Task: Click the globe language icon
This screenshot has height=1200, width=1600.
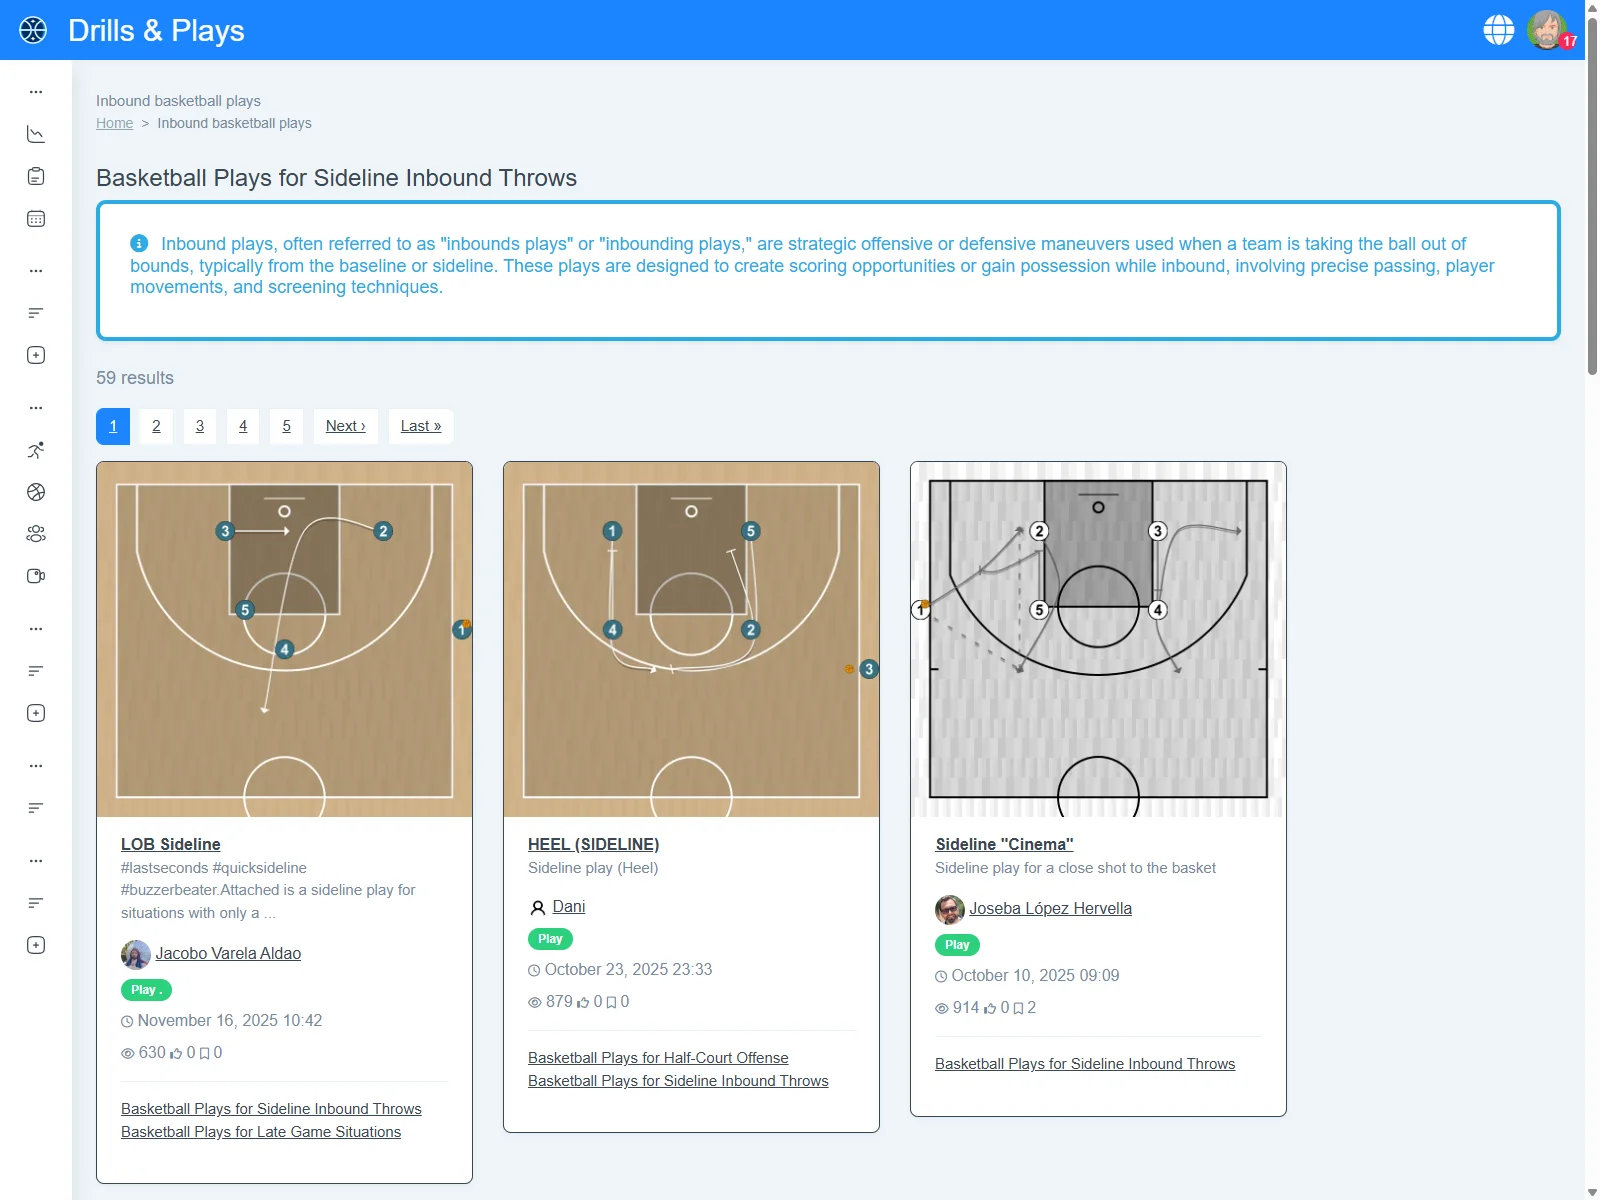Action: click(x=1498, y=30)
